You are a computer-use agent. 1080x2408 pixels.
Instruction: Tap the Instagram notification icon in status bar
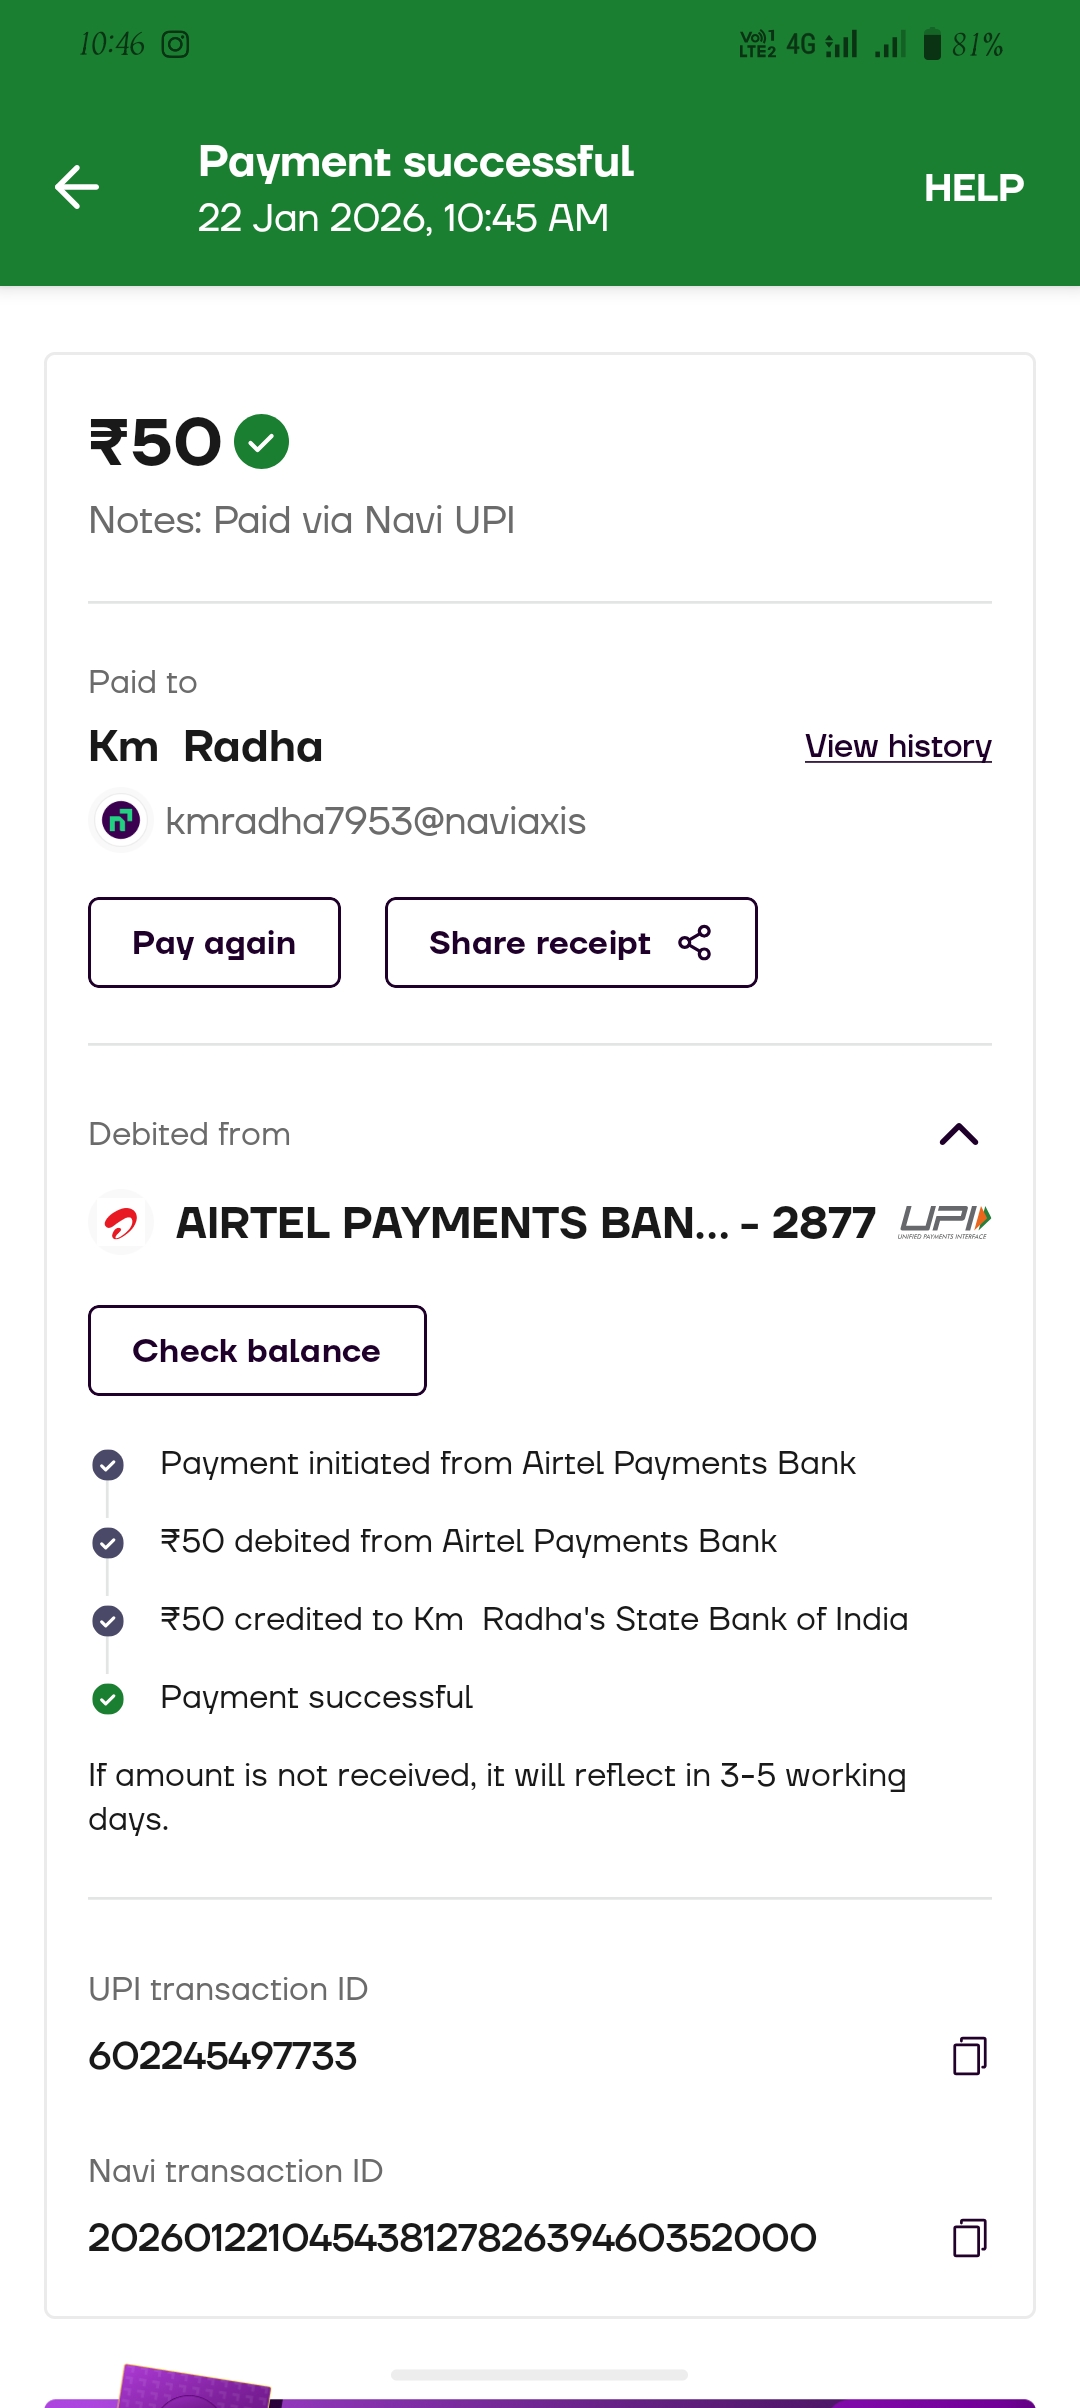(x=175, y=44)
